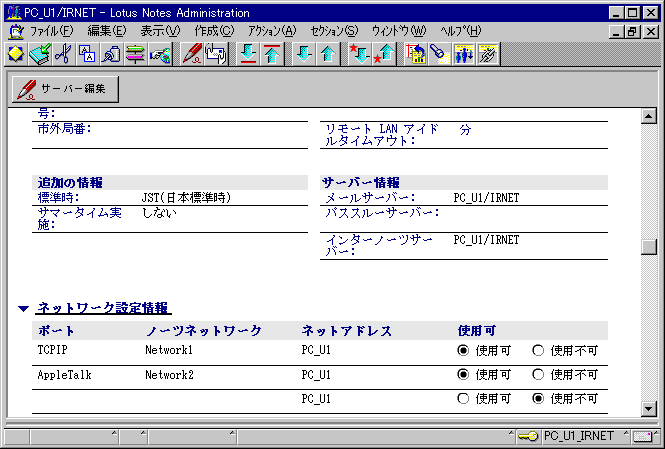The height and width of the screenshot is (449, 665).
Task: Click the red pencil Edit Document toolbar icon
Action: pyautogui.click(x=191, y=54)
